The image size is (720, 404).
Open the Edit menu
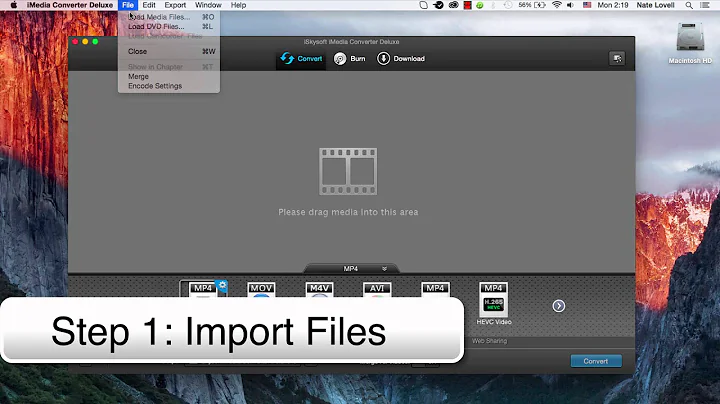tap(149, 5)
